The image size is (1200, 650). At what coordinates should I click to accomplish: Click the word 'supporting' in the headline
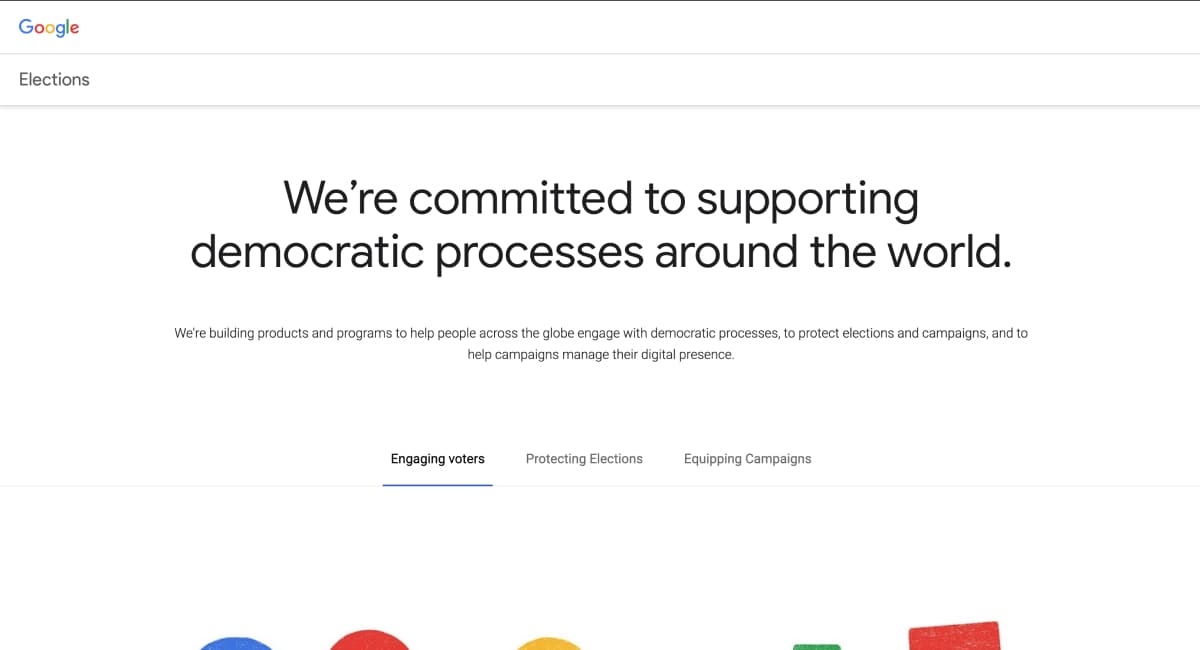pyautogui.click(x=807, y=201)
